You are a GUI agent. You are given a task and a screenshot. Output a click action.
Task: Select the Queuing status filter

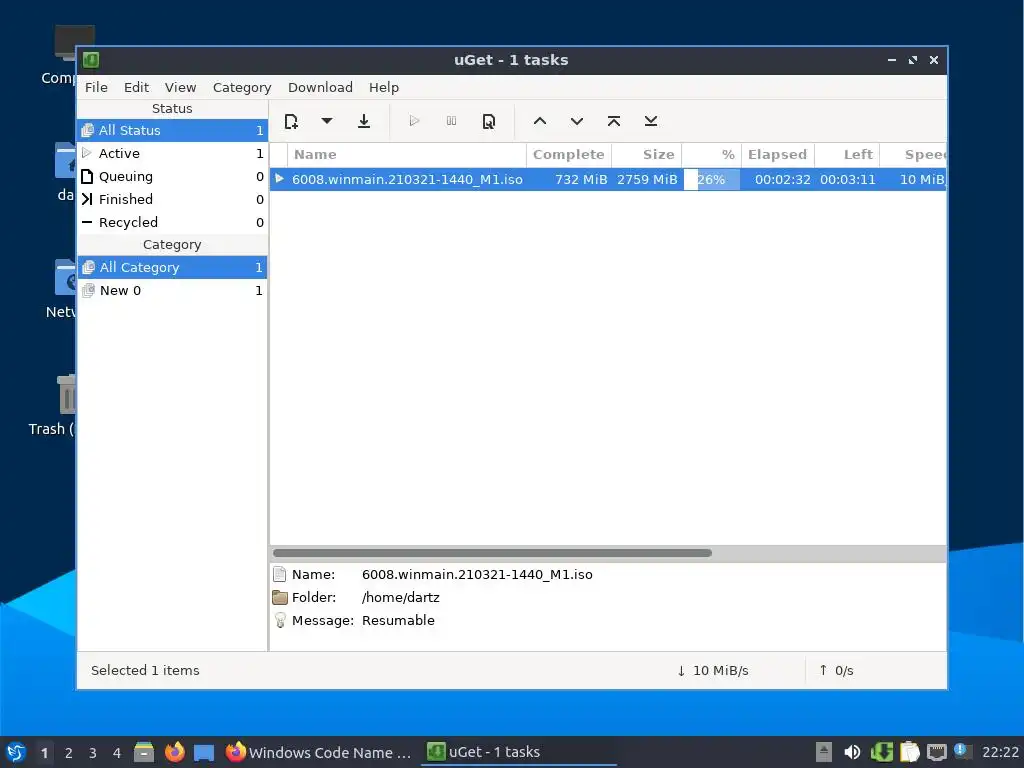pos(172,176)
